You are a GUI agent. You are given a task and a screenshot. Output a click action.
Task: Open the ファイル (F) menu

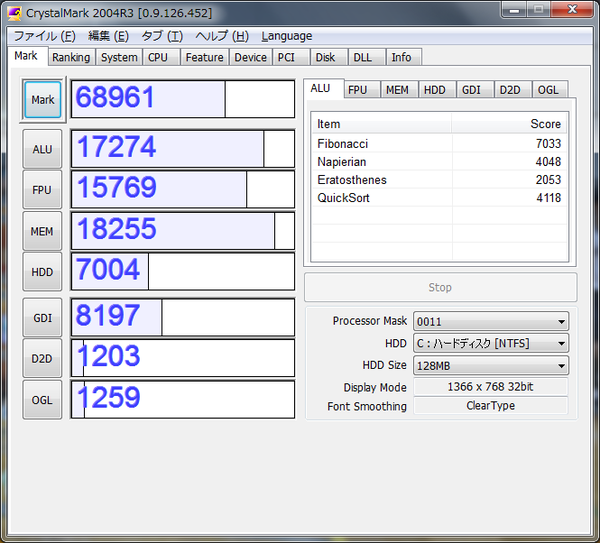45,36
